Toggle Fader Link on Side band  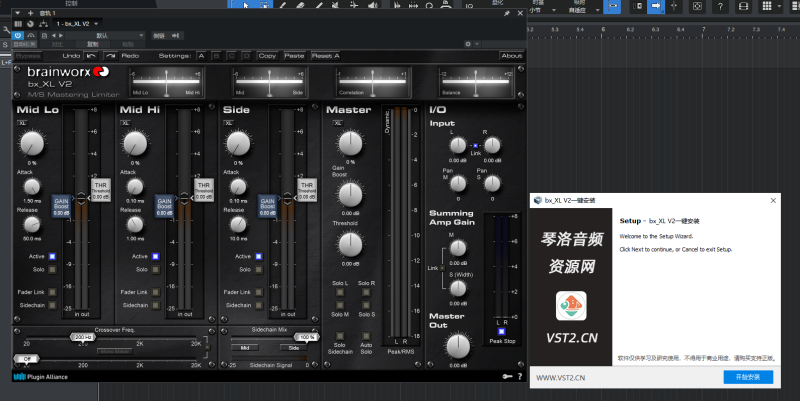pyautogui.click(x=259, y=292)
